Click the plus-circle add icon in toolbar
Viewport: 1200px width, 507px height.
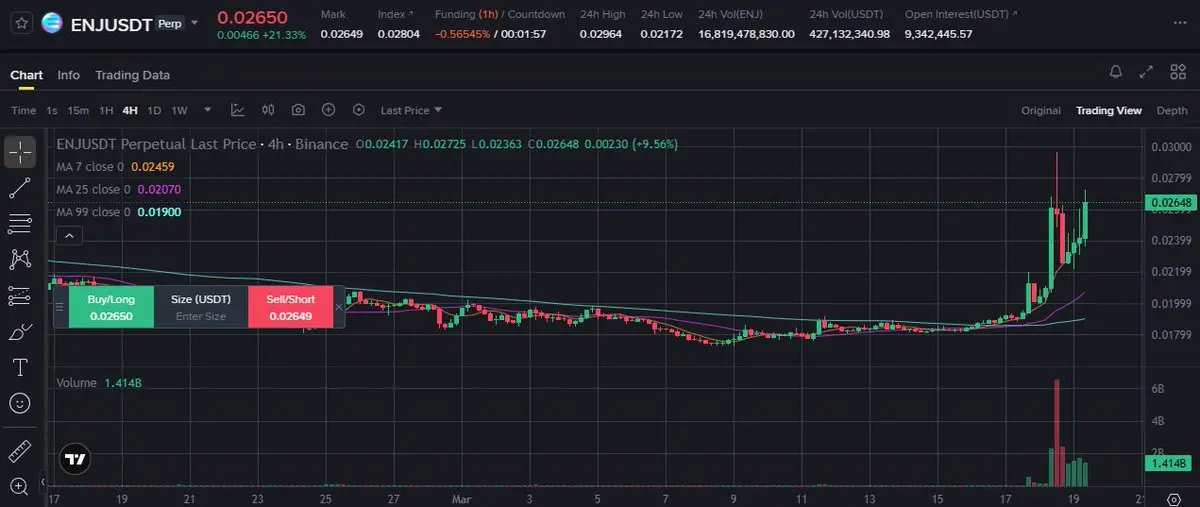(x=328, y=110)
